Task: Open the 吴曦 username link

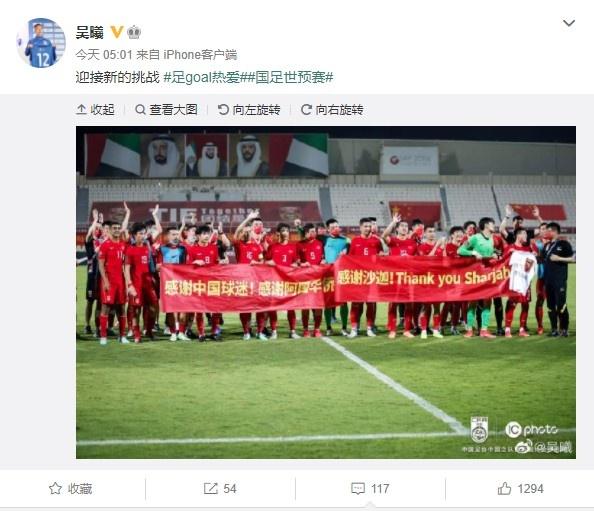Action: [x=89, y=33]
